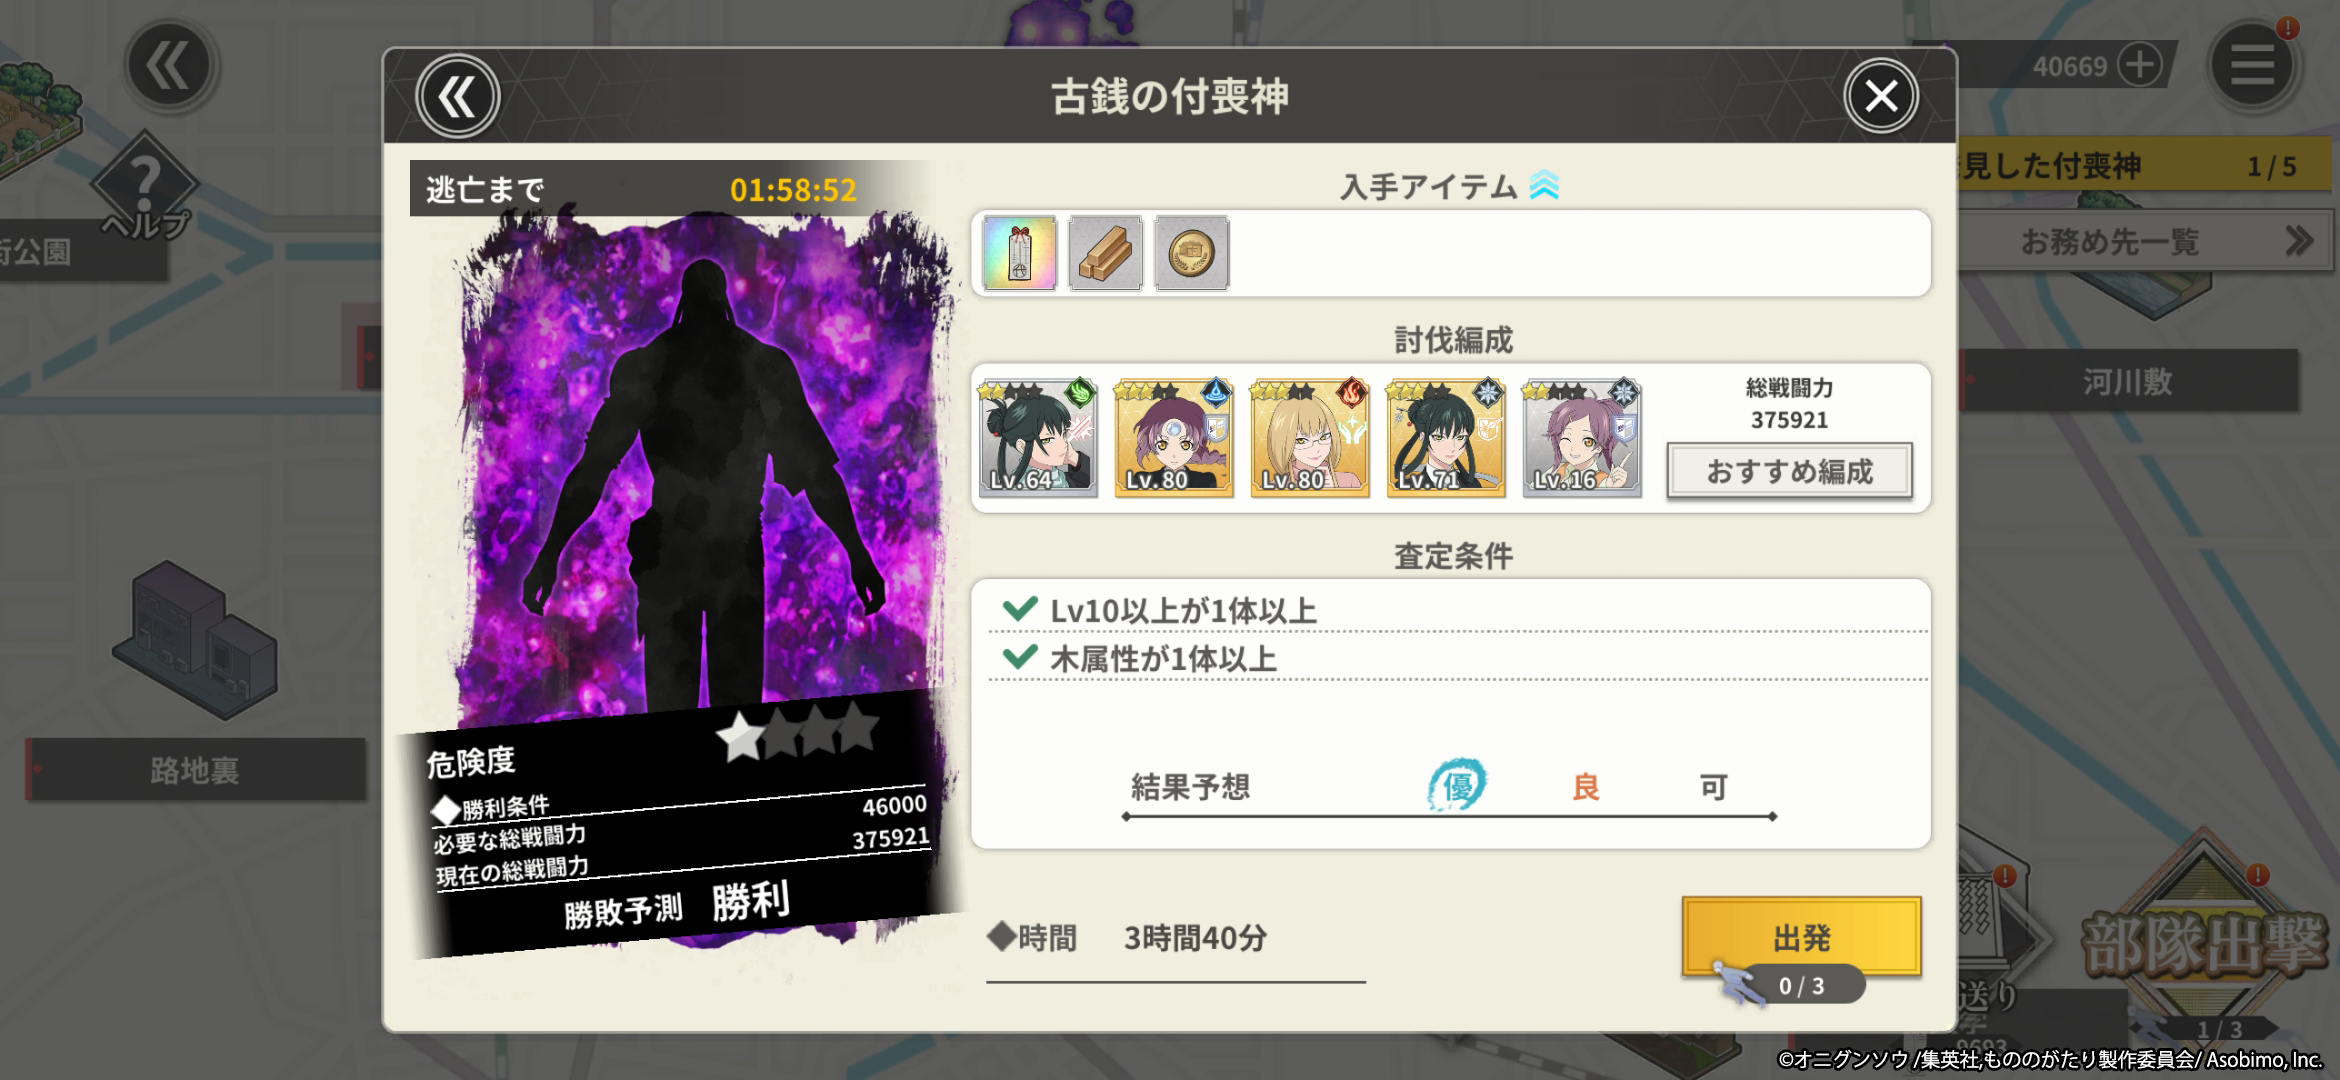Choose the Lv.80 blonde glasses character
The height and width of the screenshot is (1080, 2340).
(1310, 438)
